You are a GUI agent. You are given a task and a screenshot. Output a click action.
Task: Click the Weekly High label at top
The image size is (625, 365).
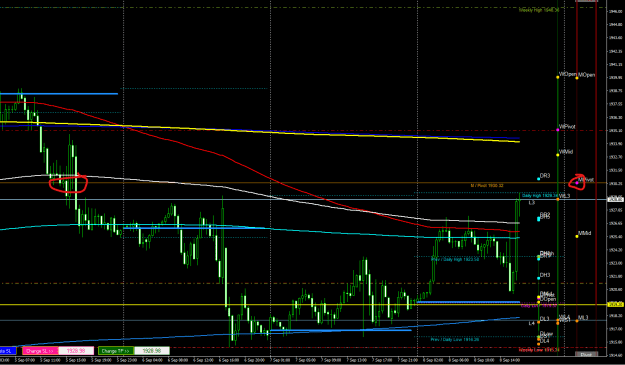(x=539, y=10)
